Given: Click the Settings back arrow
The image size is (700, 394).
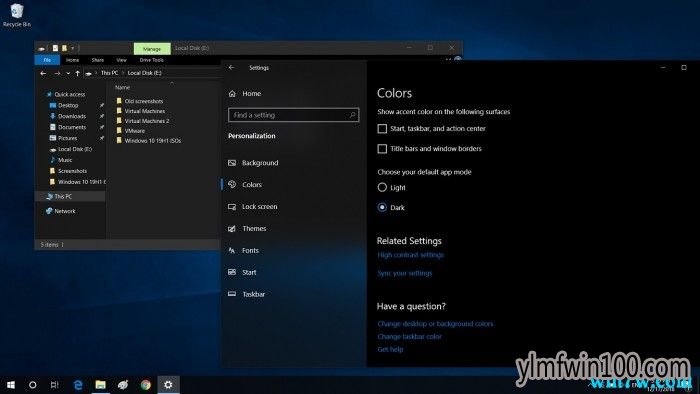Looking at the screenshot, I should [232, 67].
